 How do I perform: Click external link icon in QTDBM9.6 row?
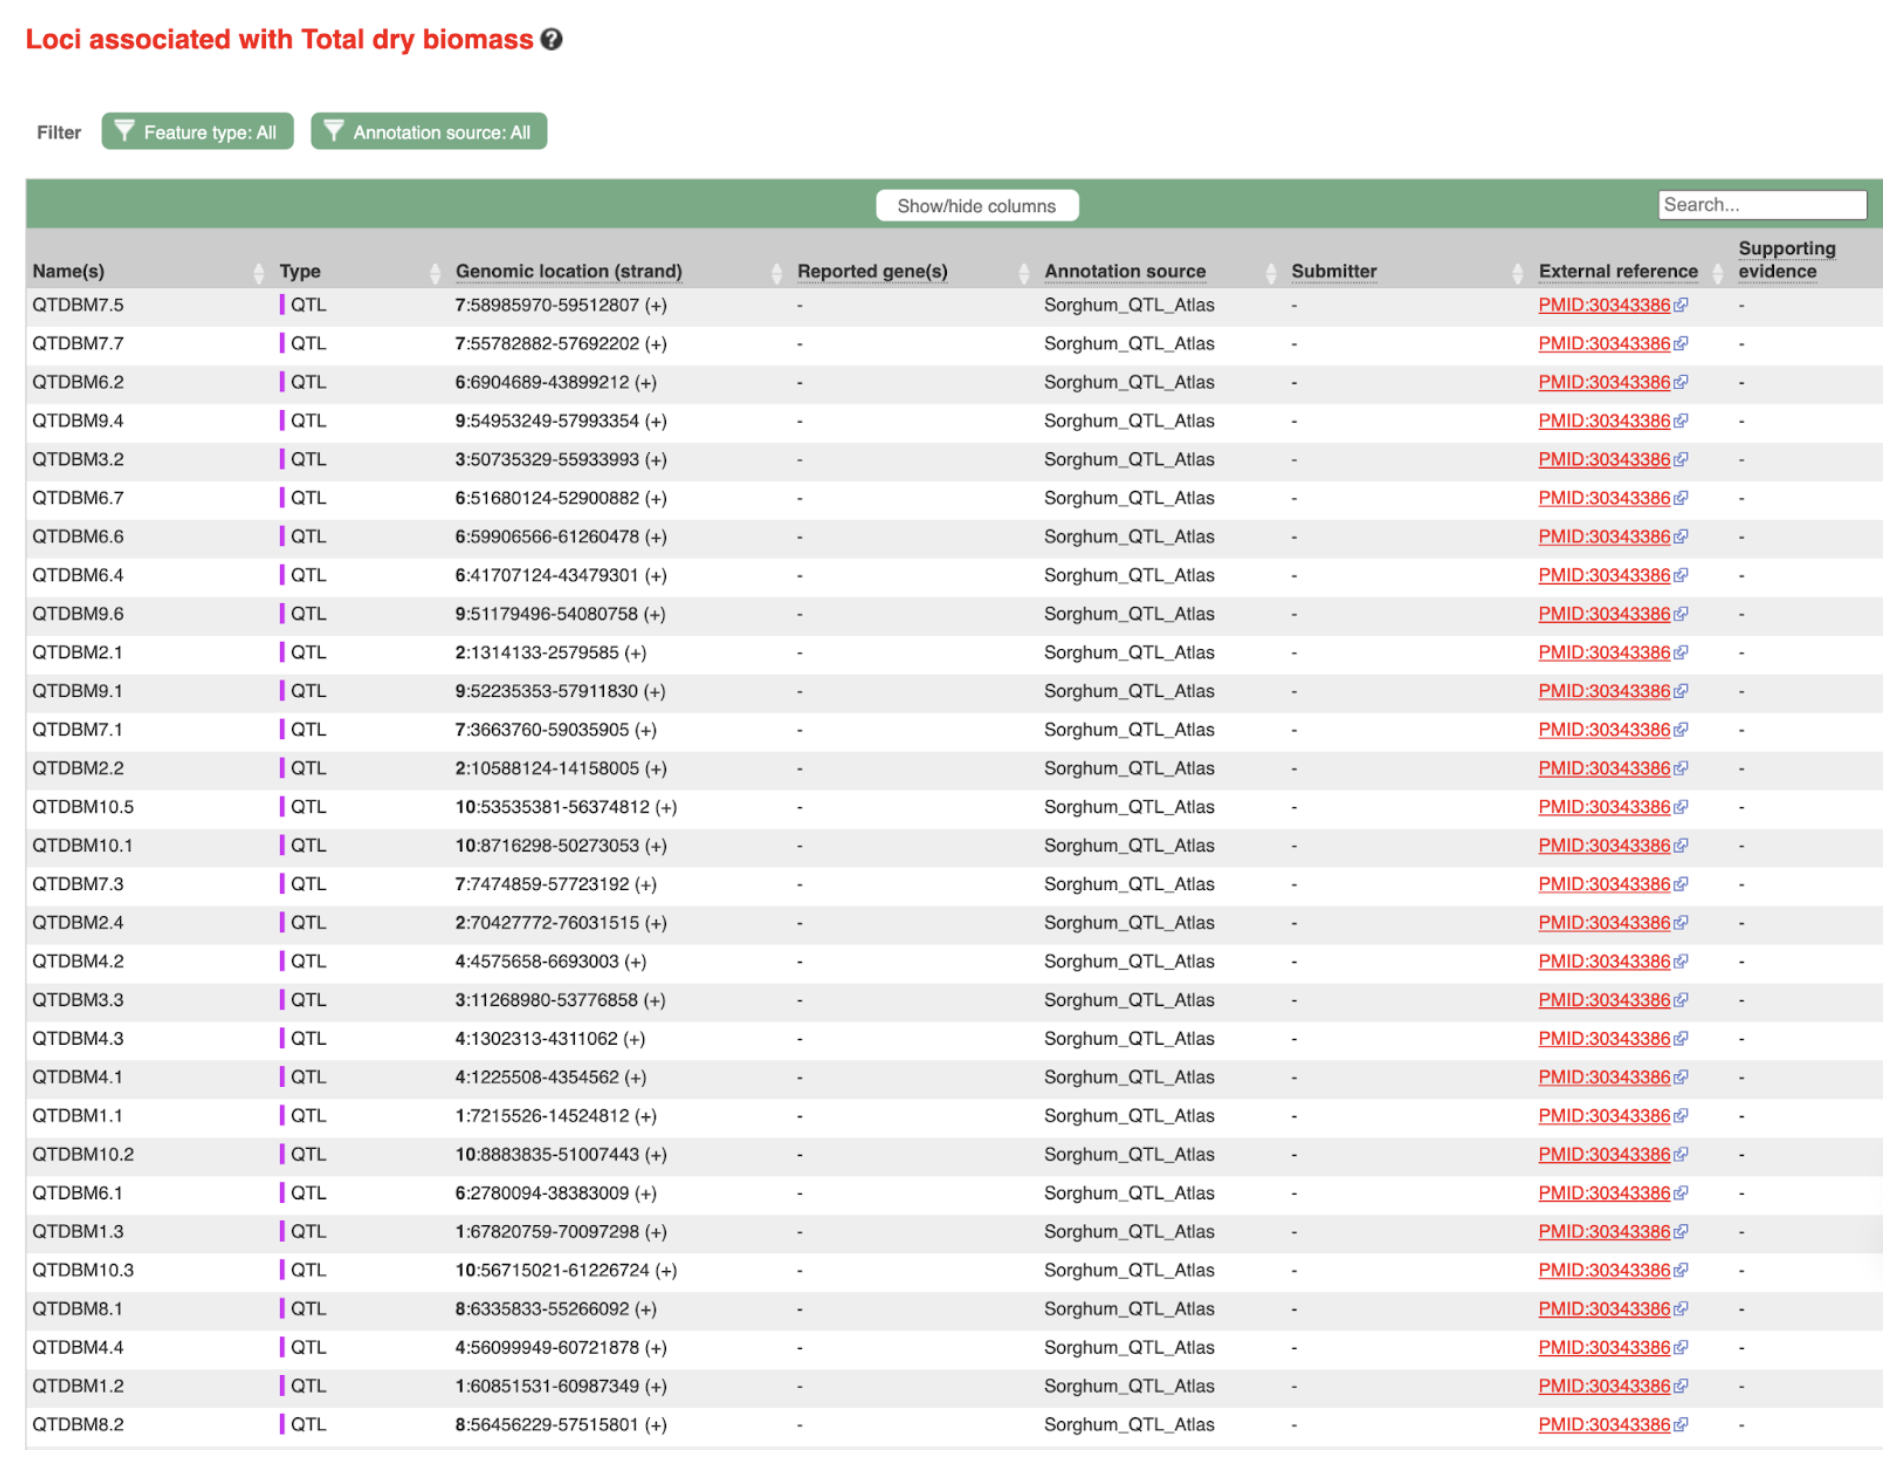(x=1681, y=614)
